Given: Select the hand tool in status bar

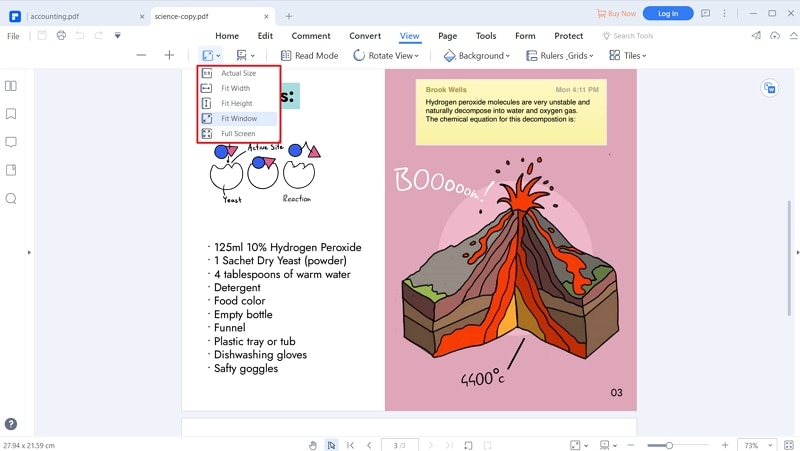Looking at the screenshot, I should [313, 445].
